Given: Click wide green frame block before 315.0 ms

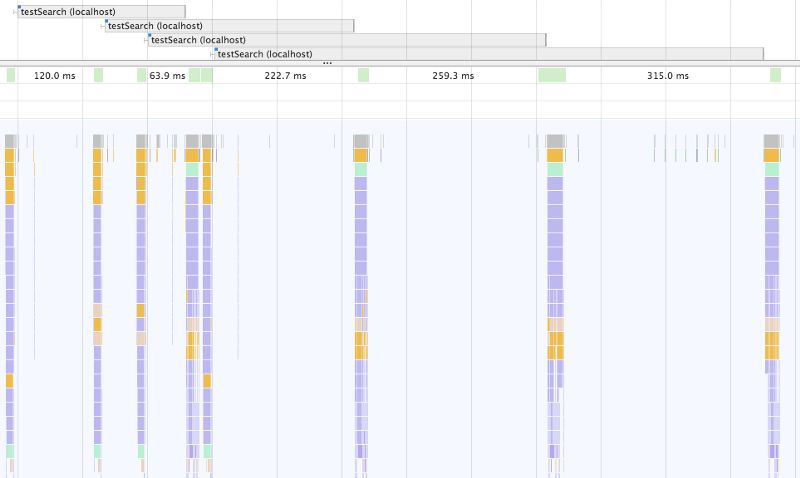Looking at the screenshot, I should pos(552,75).
